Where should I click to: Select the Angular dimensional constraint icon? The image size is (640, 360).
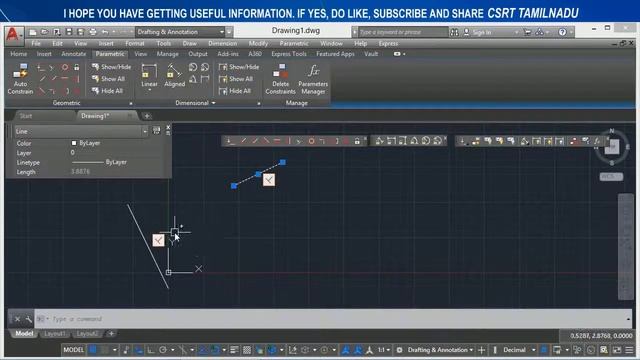point(193,79)
